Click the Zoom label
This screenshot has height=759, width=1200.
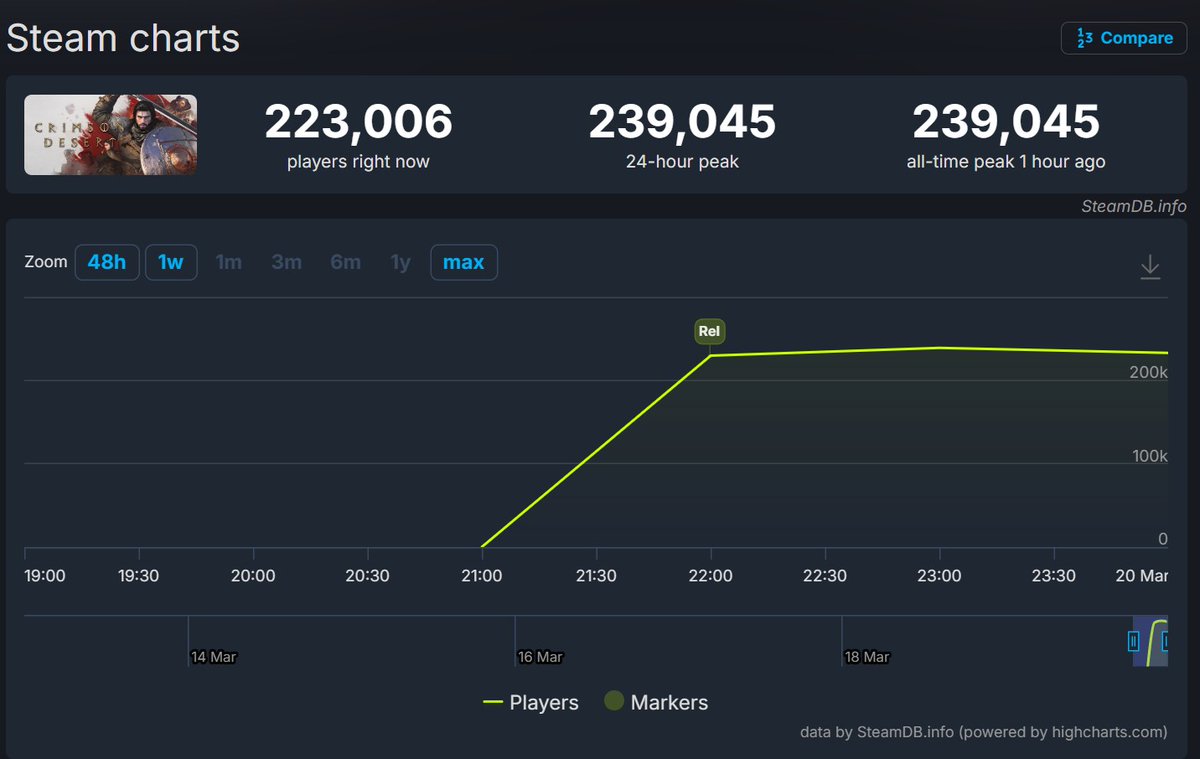point(46,262)
